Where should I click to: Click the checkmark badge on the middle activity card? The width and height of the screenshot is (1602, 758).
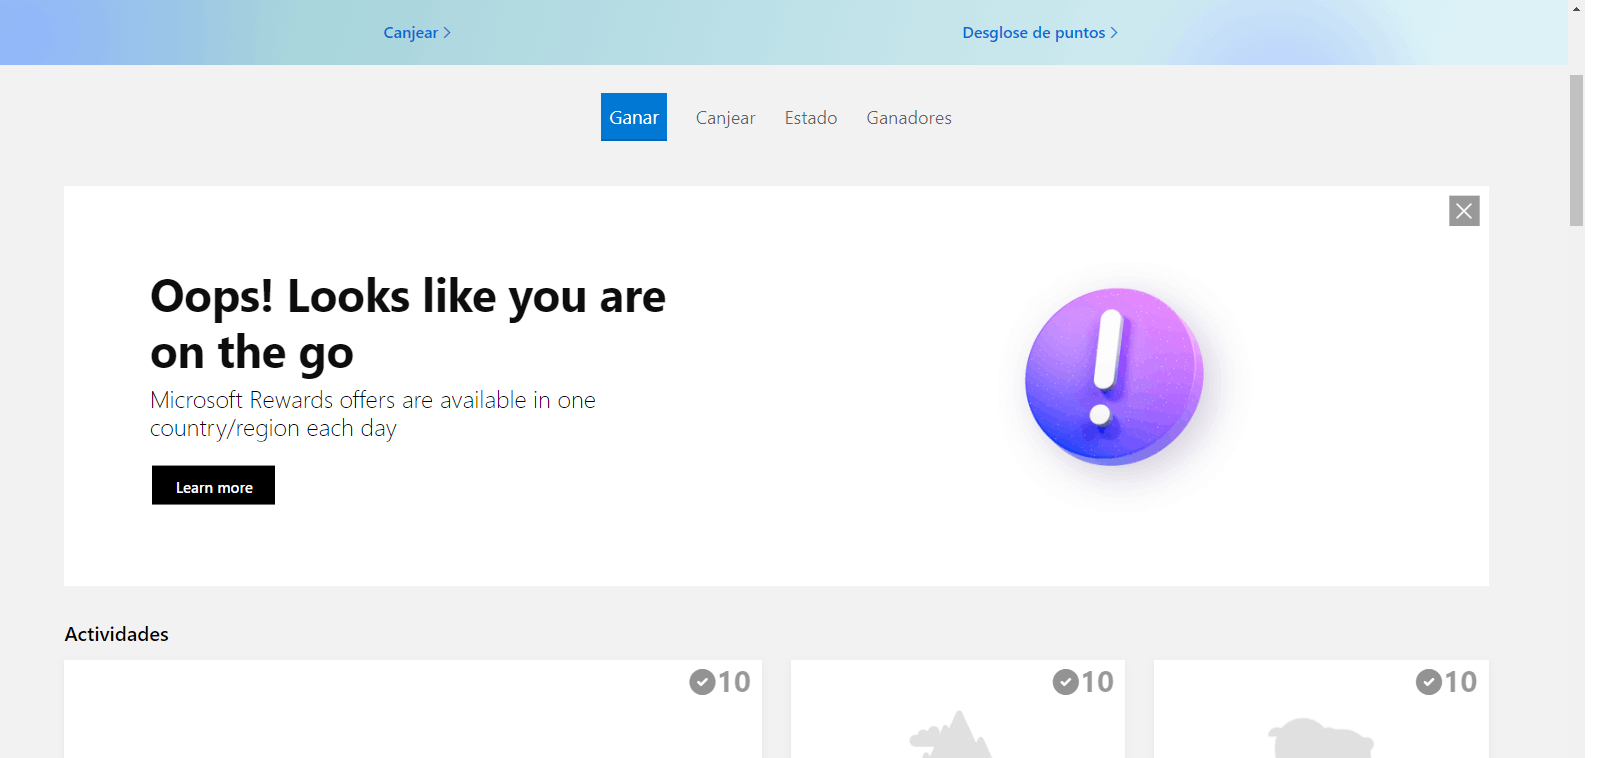click(x=1065, y=682)
